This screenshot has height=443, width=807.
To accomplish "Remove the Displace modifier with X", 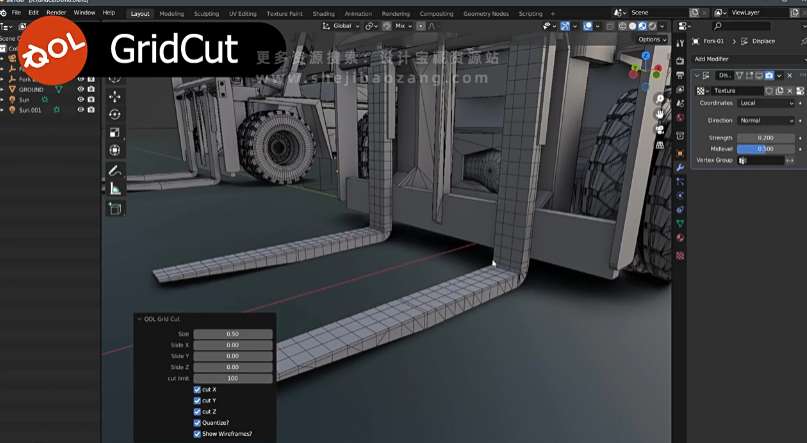I will [790, 76].
